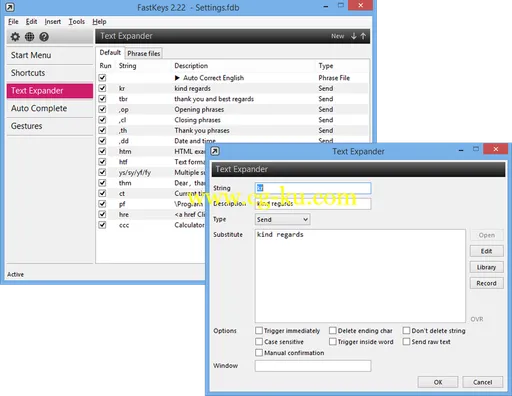512x396 pixels.
Task: Click the Description column header
Action: point(191,66)
